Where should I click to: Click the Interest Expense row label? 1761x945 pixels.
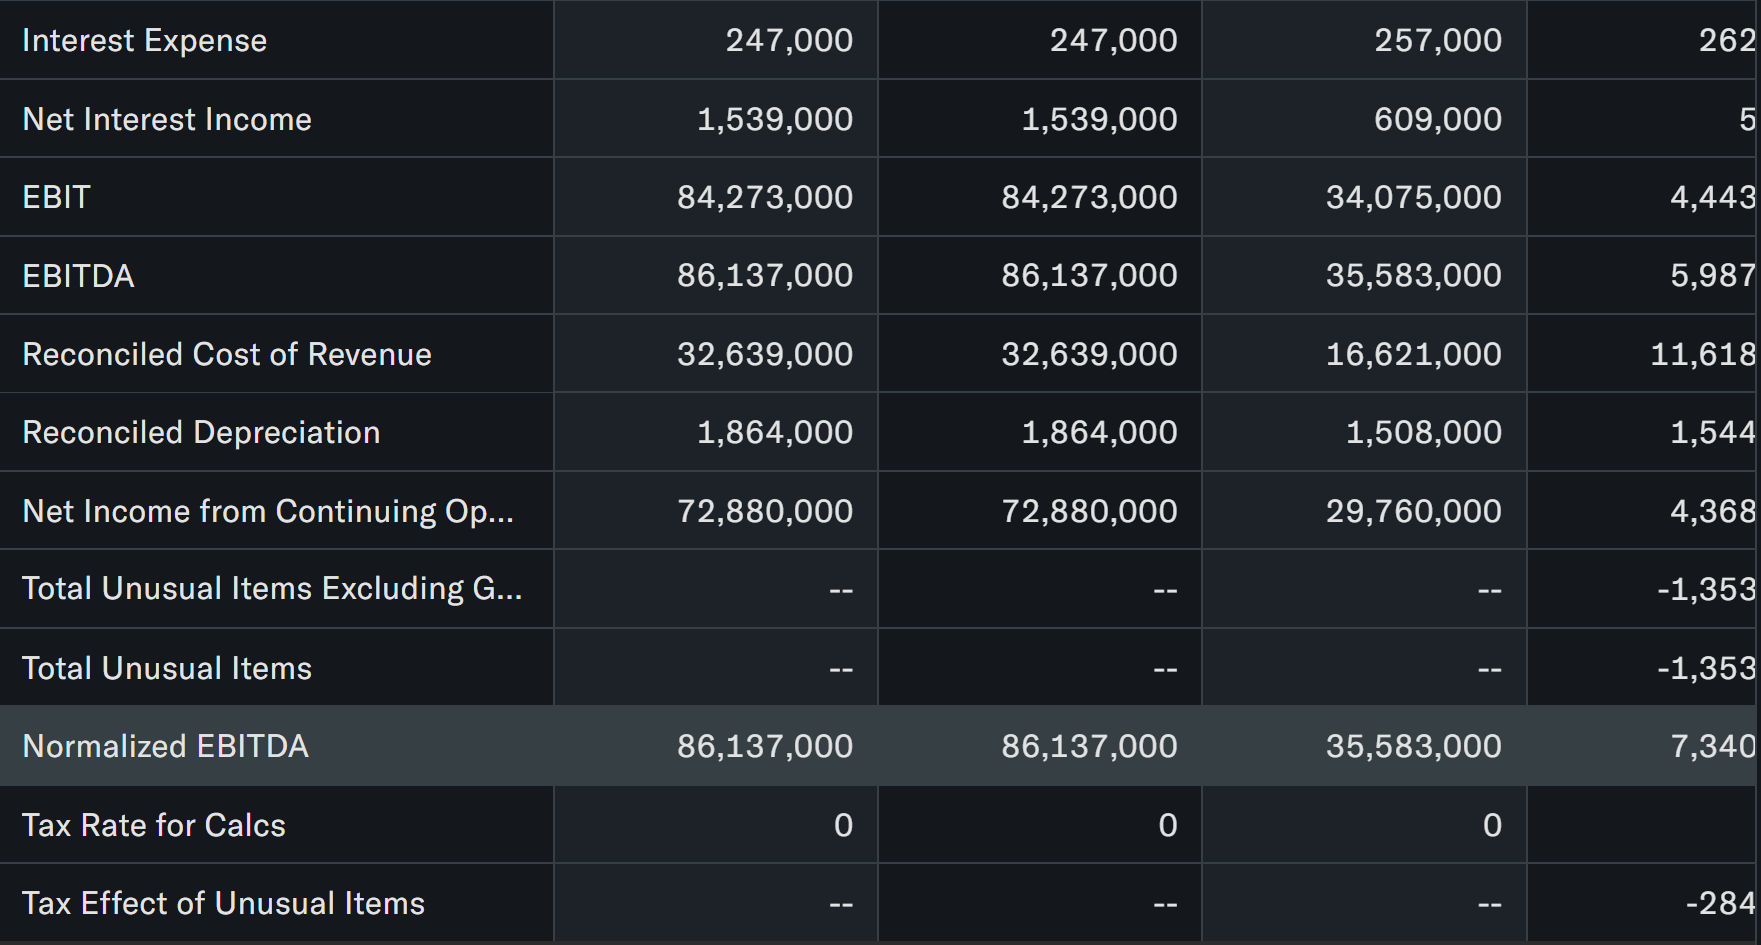[144, 41]
